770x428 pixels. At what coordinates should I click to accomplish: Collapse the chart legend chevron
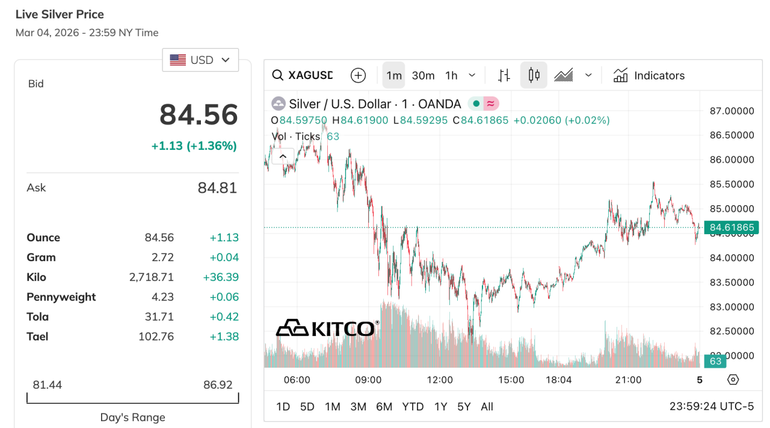click(x=283, y=156)
